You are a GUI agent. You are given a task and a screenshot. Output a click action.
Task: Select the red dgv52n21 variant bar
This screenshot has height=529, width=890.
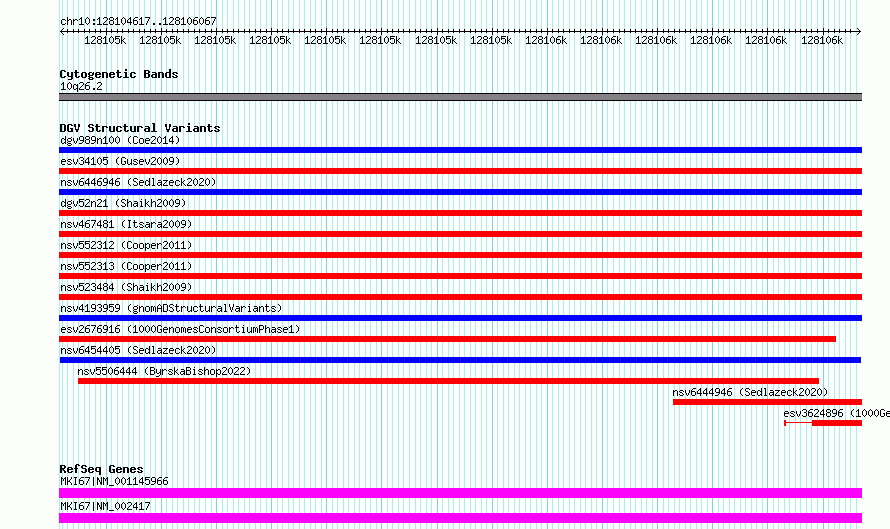click(460, 213)
